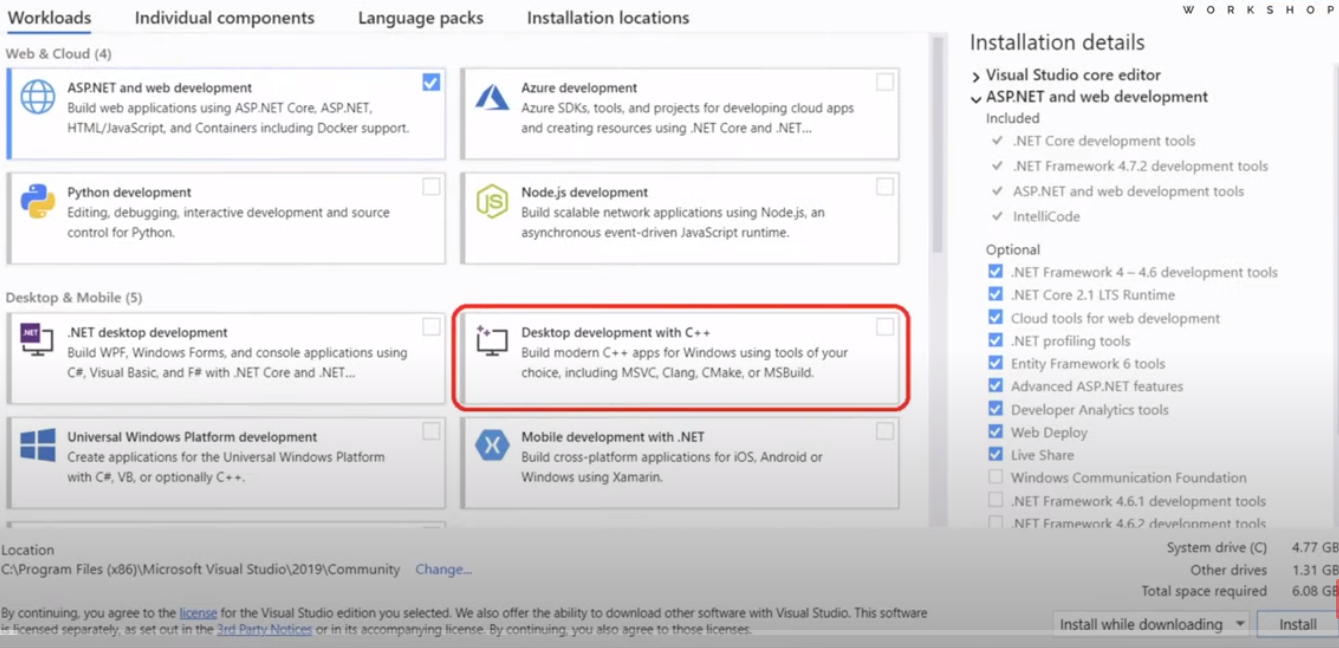Check the Azure development workload box
Image resolution: width=1339 pixels, height=648 pixels.
(x=885, y=82)
